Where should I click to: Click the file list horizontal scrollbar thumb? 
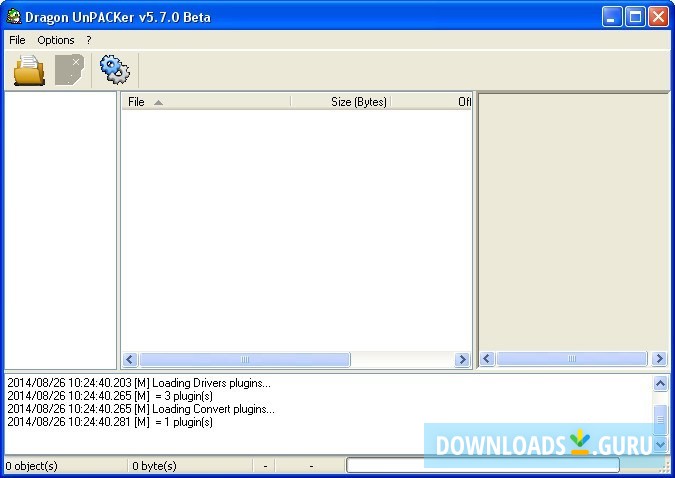coord(245,359)
